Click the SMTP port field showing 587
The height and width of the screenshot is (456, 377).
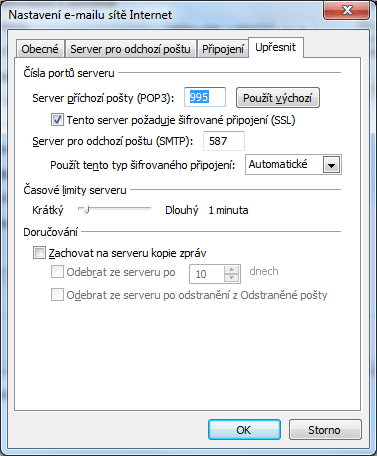224,141
